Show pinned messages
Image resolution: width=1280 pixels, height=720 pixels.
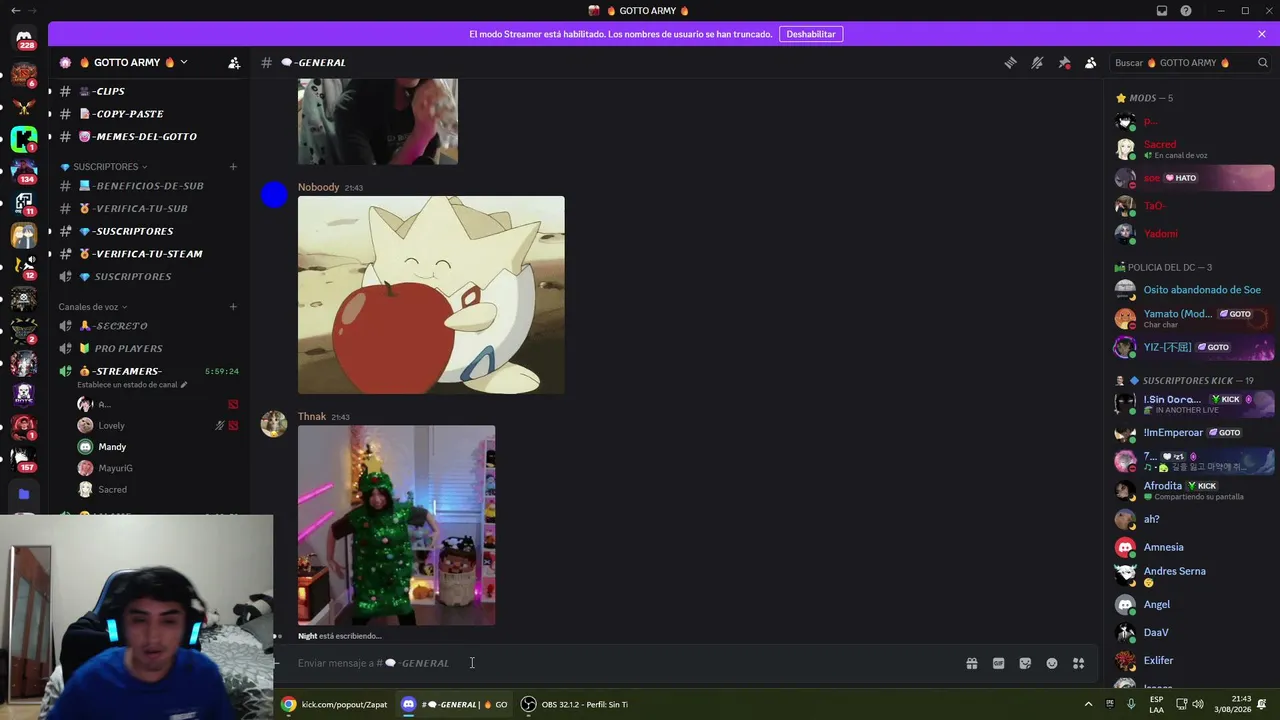[1064, 63]
